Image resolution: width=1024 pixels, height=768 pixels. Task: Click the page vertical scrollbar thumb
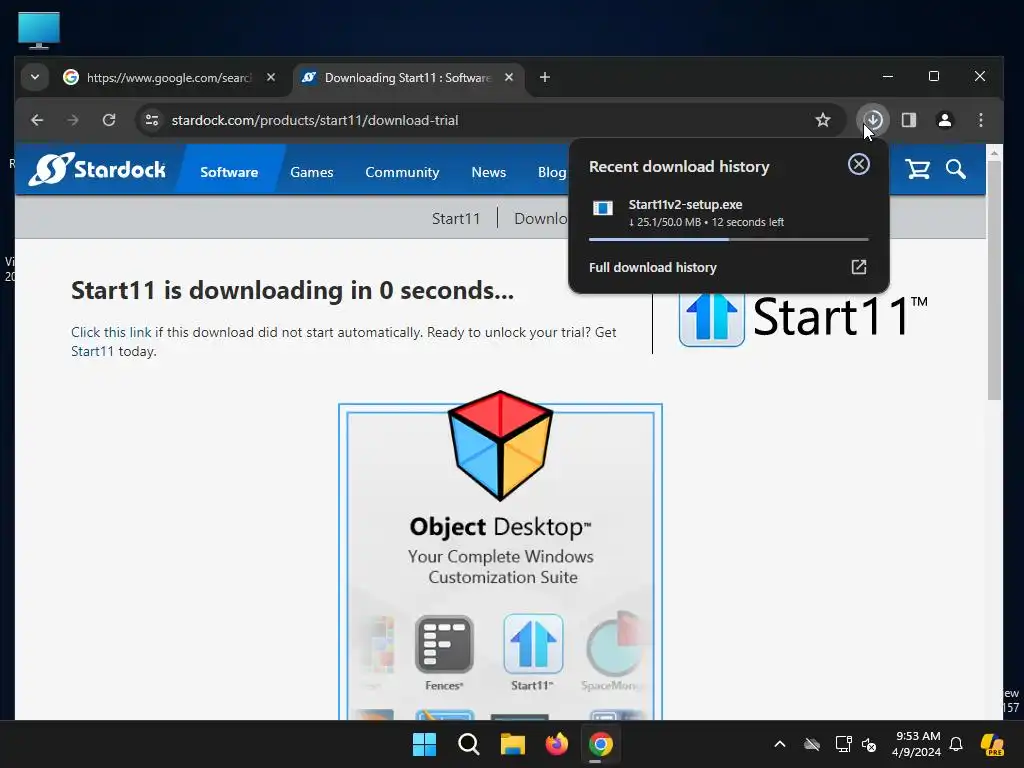click(x=994, y=281)
